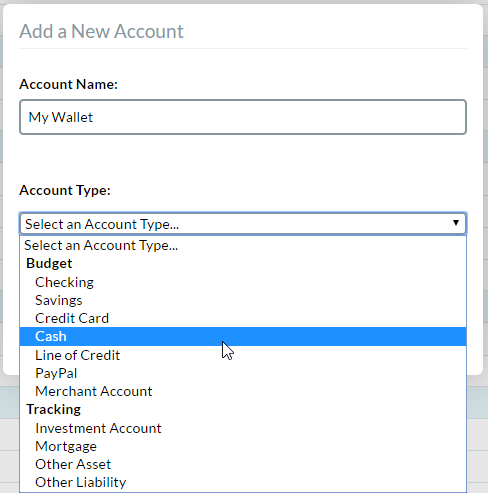Screen dimensions: 488x493
Task: Click the Account Name input field
Action: tap(243, 117)
